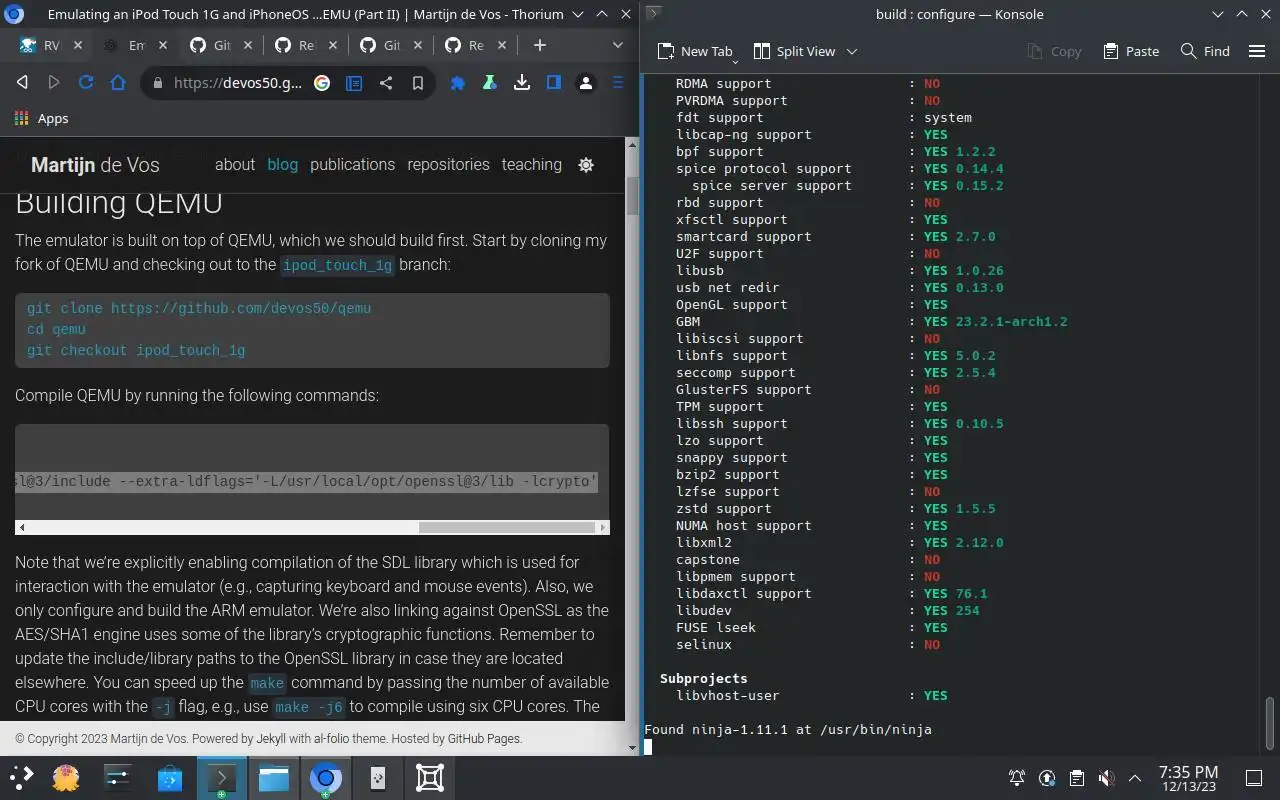1280x800 pixels.
Task: Click the code block horizontal scrollbar thumb
Action: pyautogui.click(x=508, y=527)
